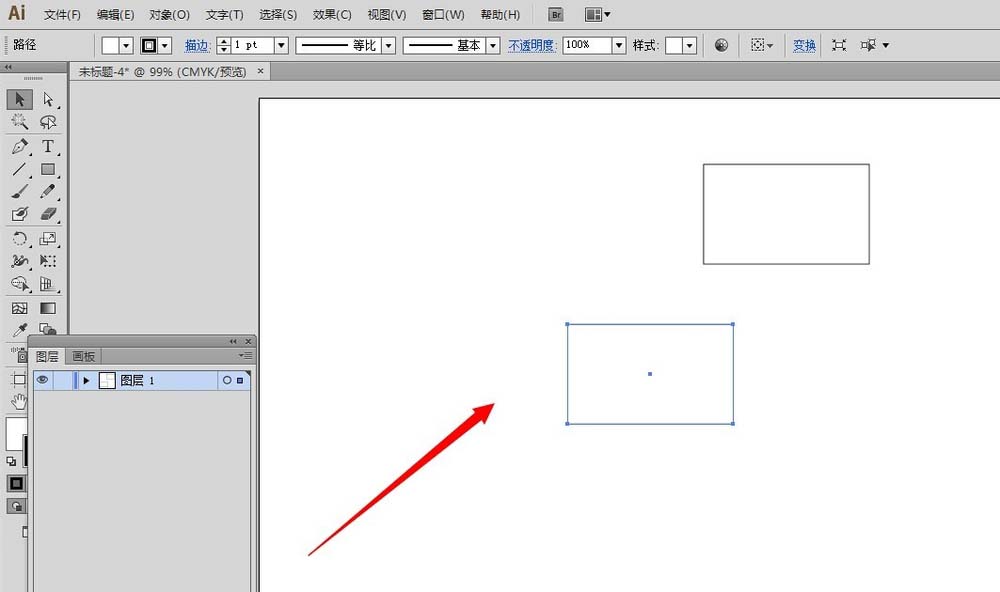The height and width of the screenshot is (592, 1000).
Task: Select the Eraser tool
Action: pyautogui.click(x=48, y=214)
